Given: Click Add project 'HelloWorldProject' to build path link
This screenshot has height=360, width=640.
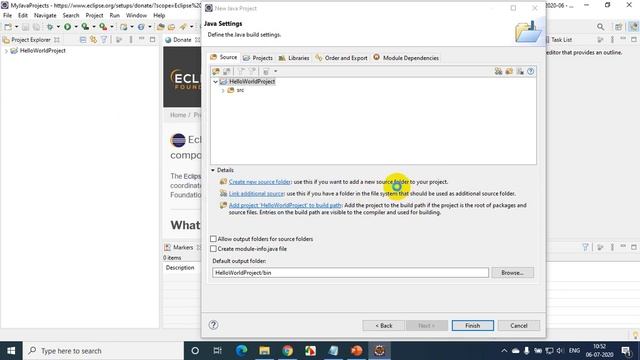Looking at the screenshot, I should (285, 205).
